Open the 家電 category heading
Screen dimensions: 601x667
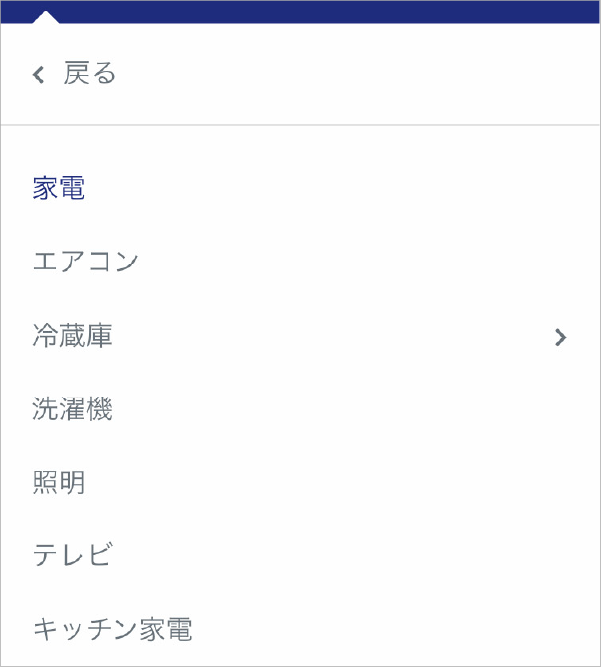point(59,187)
